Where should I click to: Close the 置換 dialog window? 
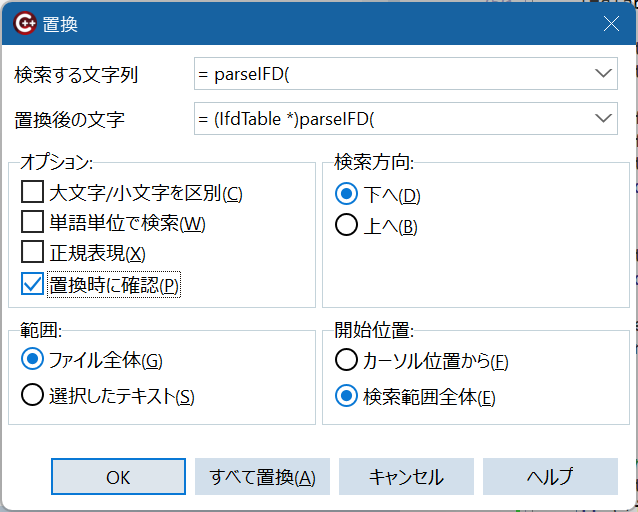coord(610,22)
